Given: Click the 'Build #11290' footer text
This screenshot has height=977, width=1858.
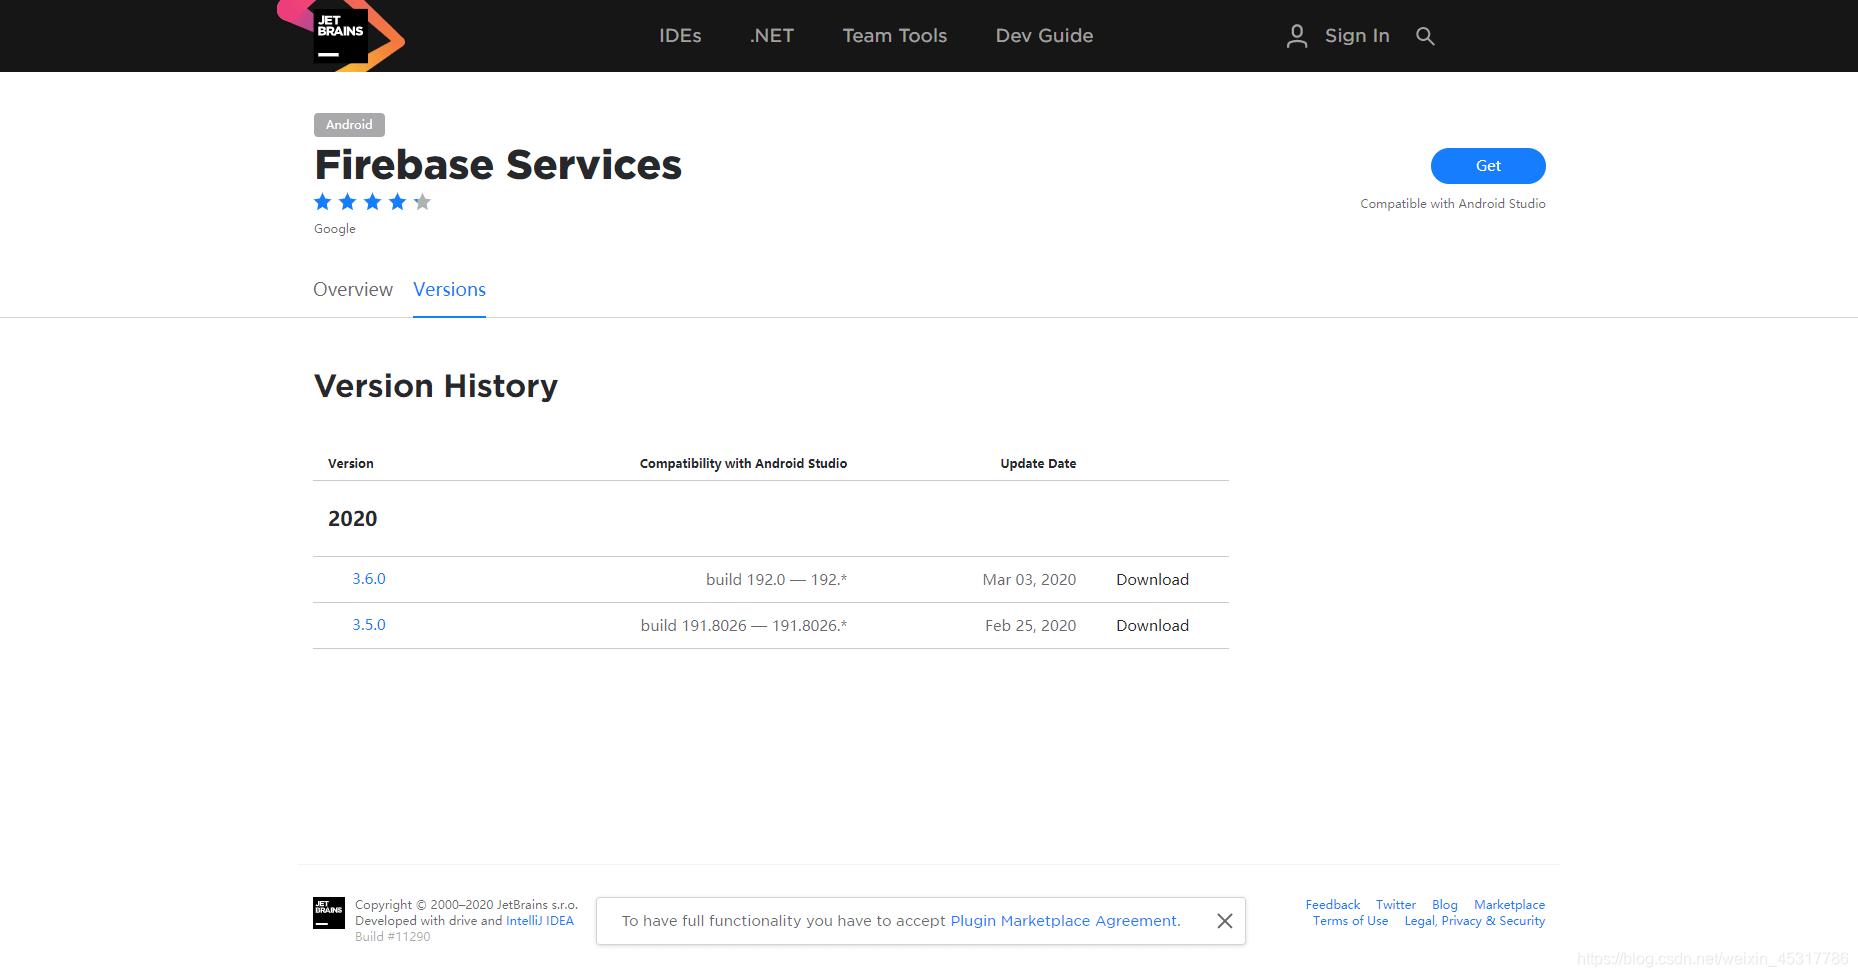Looking at the screenshot, I should [393, 937].
